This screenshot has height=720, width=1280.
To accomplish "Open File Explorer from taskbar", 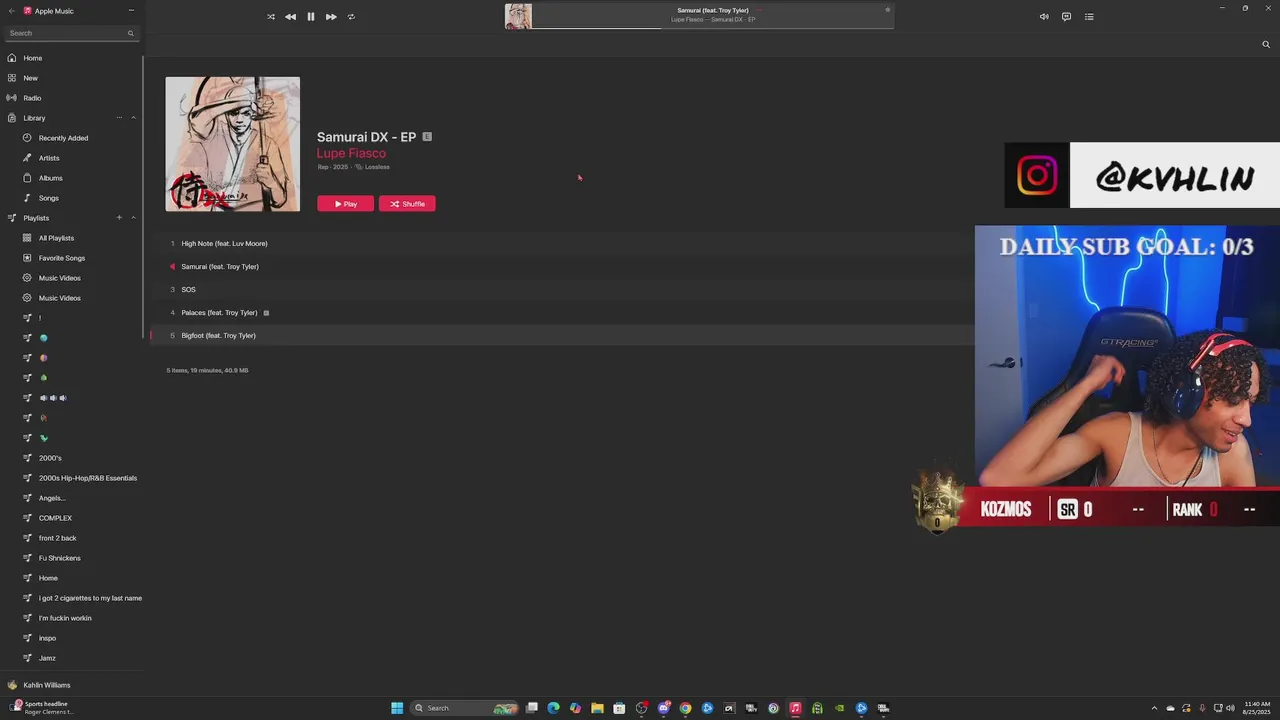I will (x=597, y=708).
